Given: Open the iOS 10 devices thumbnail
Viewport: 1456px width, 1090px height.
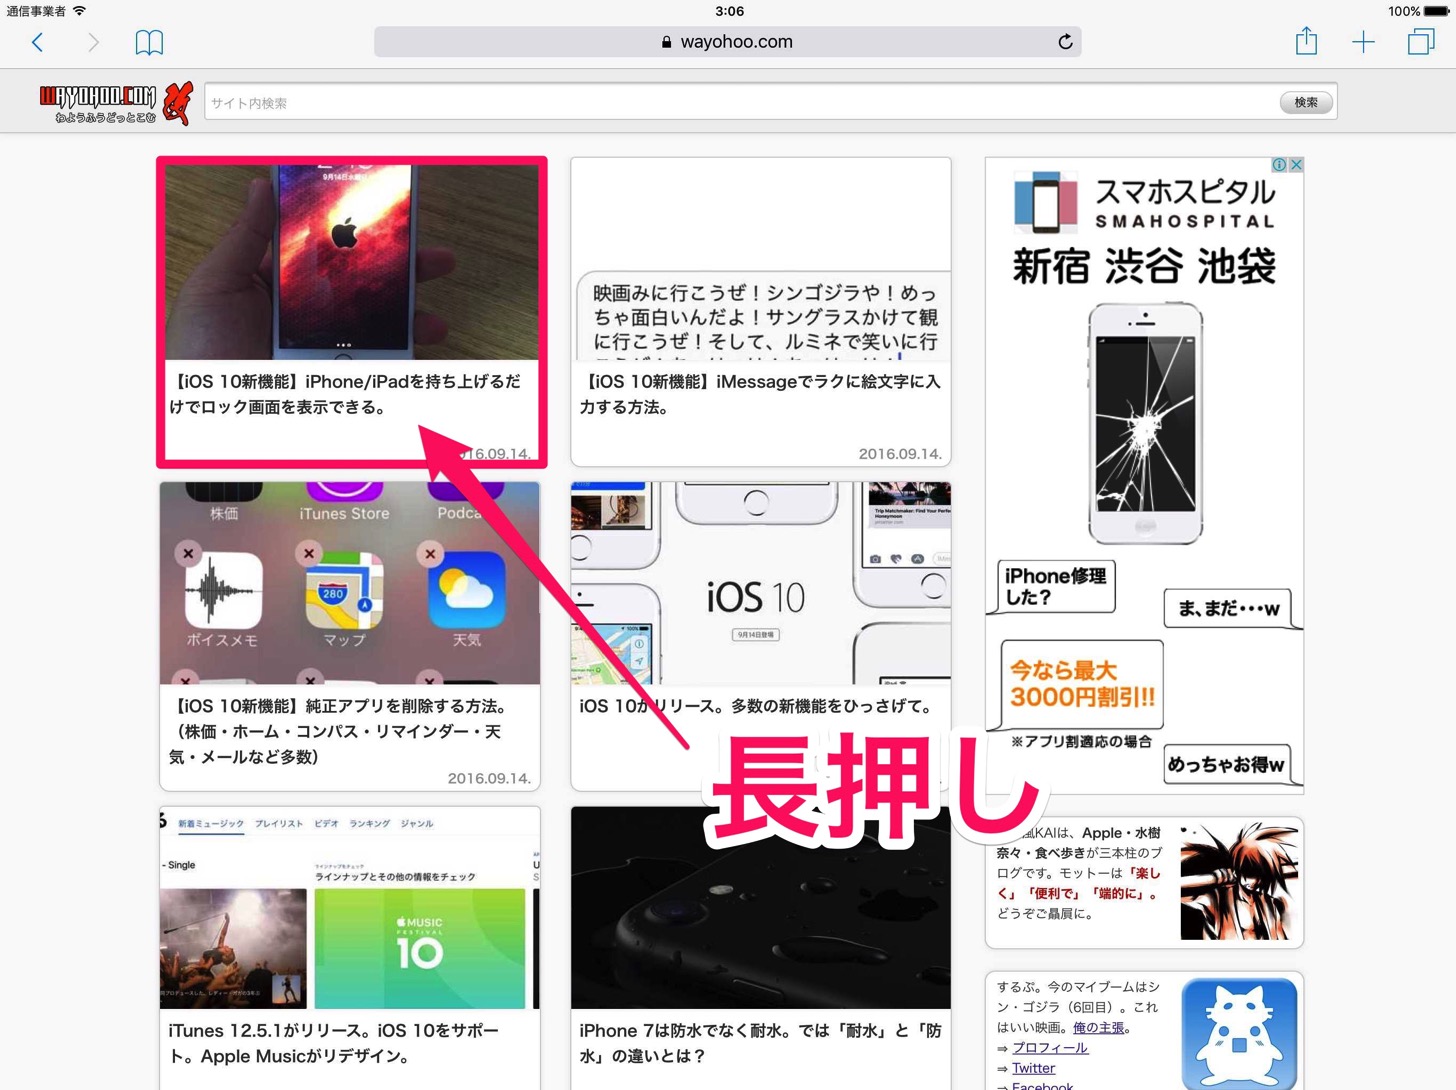Looking at the screenshot, I should [761, 583].
